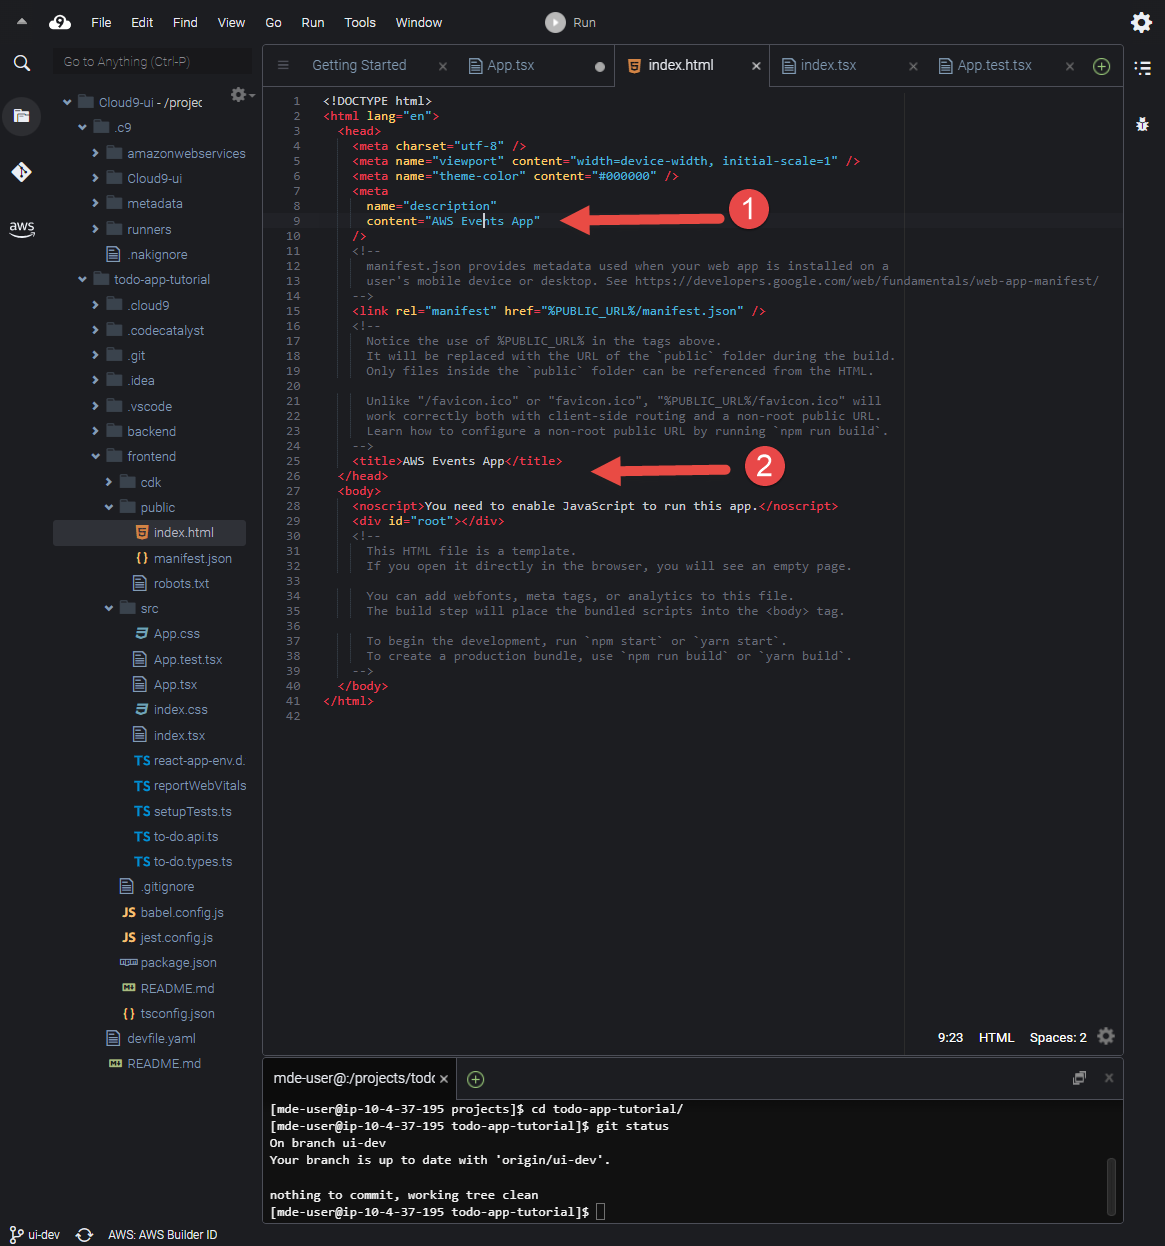The width and height of the screenshot is (1165, 1246).
Task: Collapse the Cloud9-ui project root folder
Action: (x=67, y=102)
